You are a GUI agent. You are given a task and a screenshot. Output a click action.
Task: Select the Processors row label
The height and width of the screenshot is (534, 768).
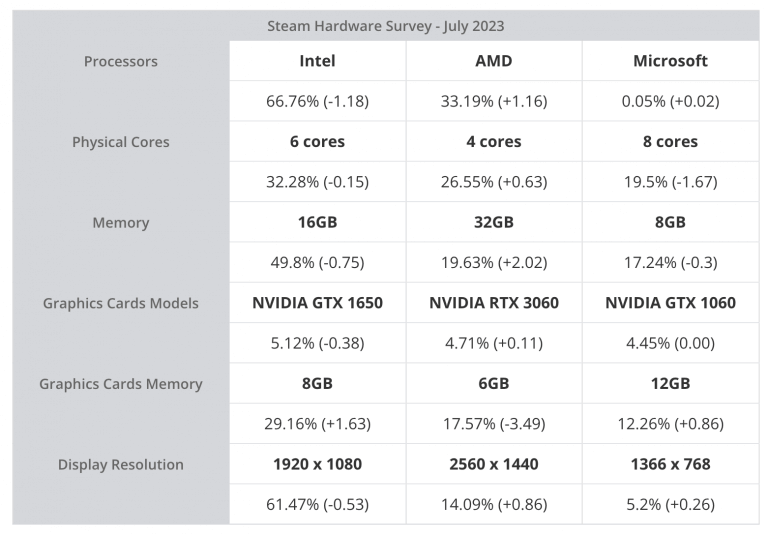121,61
